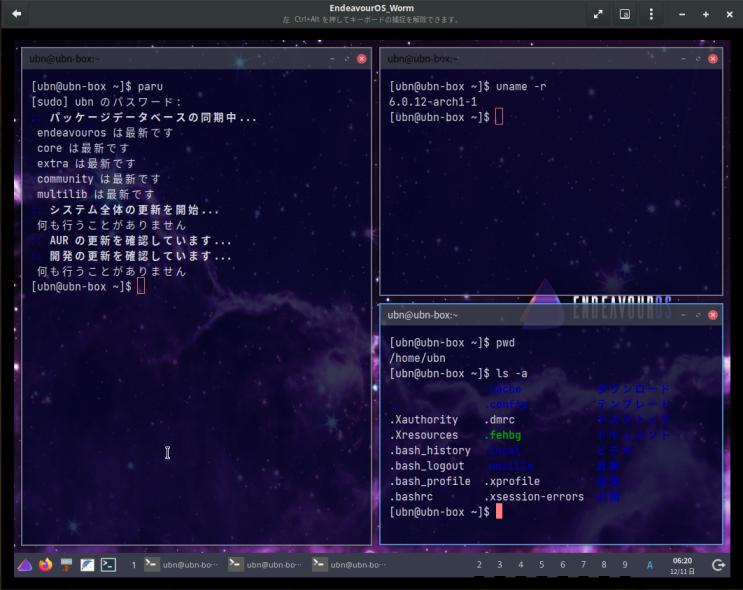This screenshot has width=743, height=590.
Task: Maximize the terminal showing ls -a output
Action: coord(698,315)
